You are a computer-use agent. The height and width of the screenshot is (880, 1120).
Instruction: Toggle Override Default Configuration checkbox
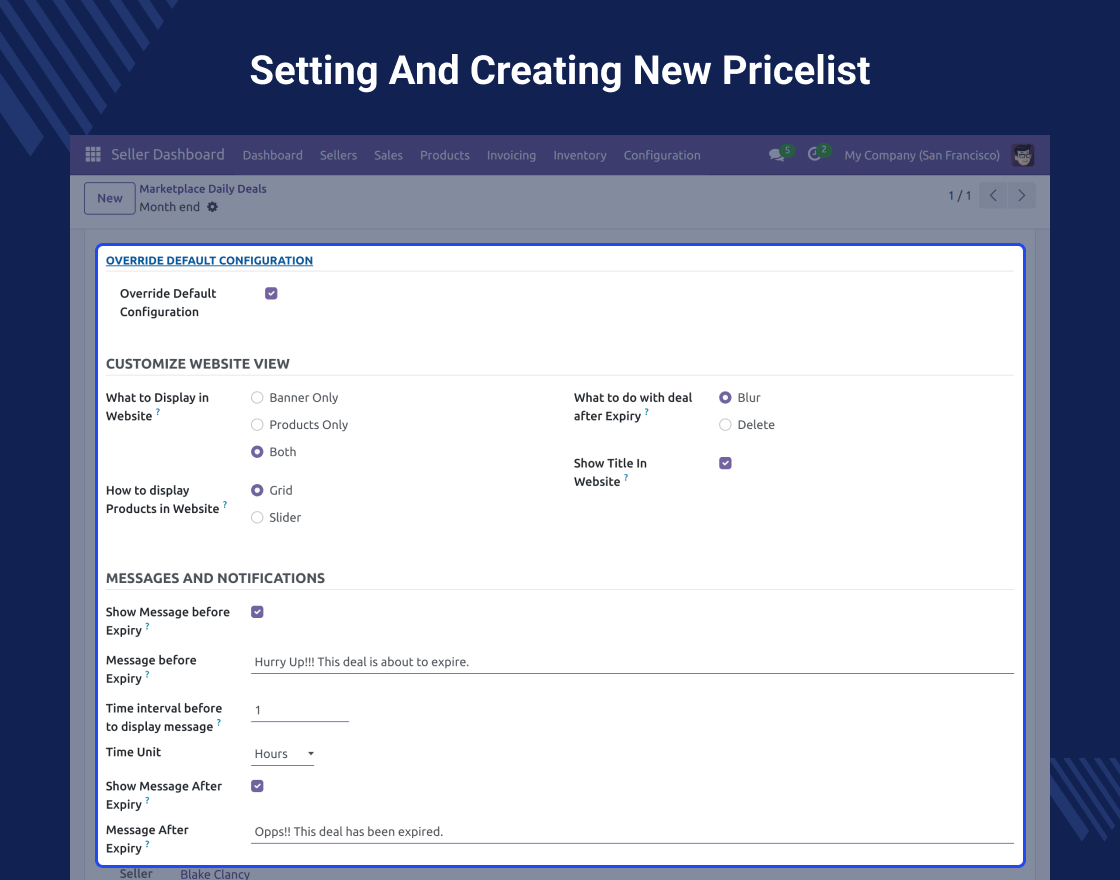[271, 294]
